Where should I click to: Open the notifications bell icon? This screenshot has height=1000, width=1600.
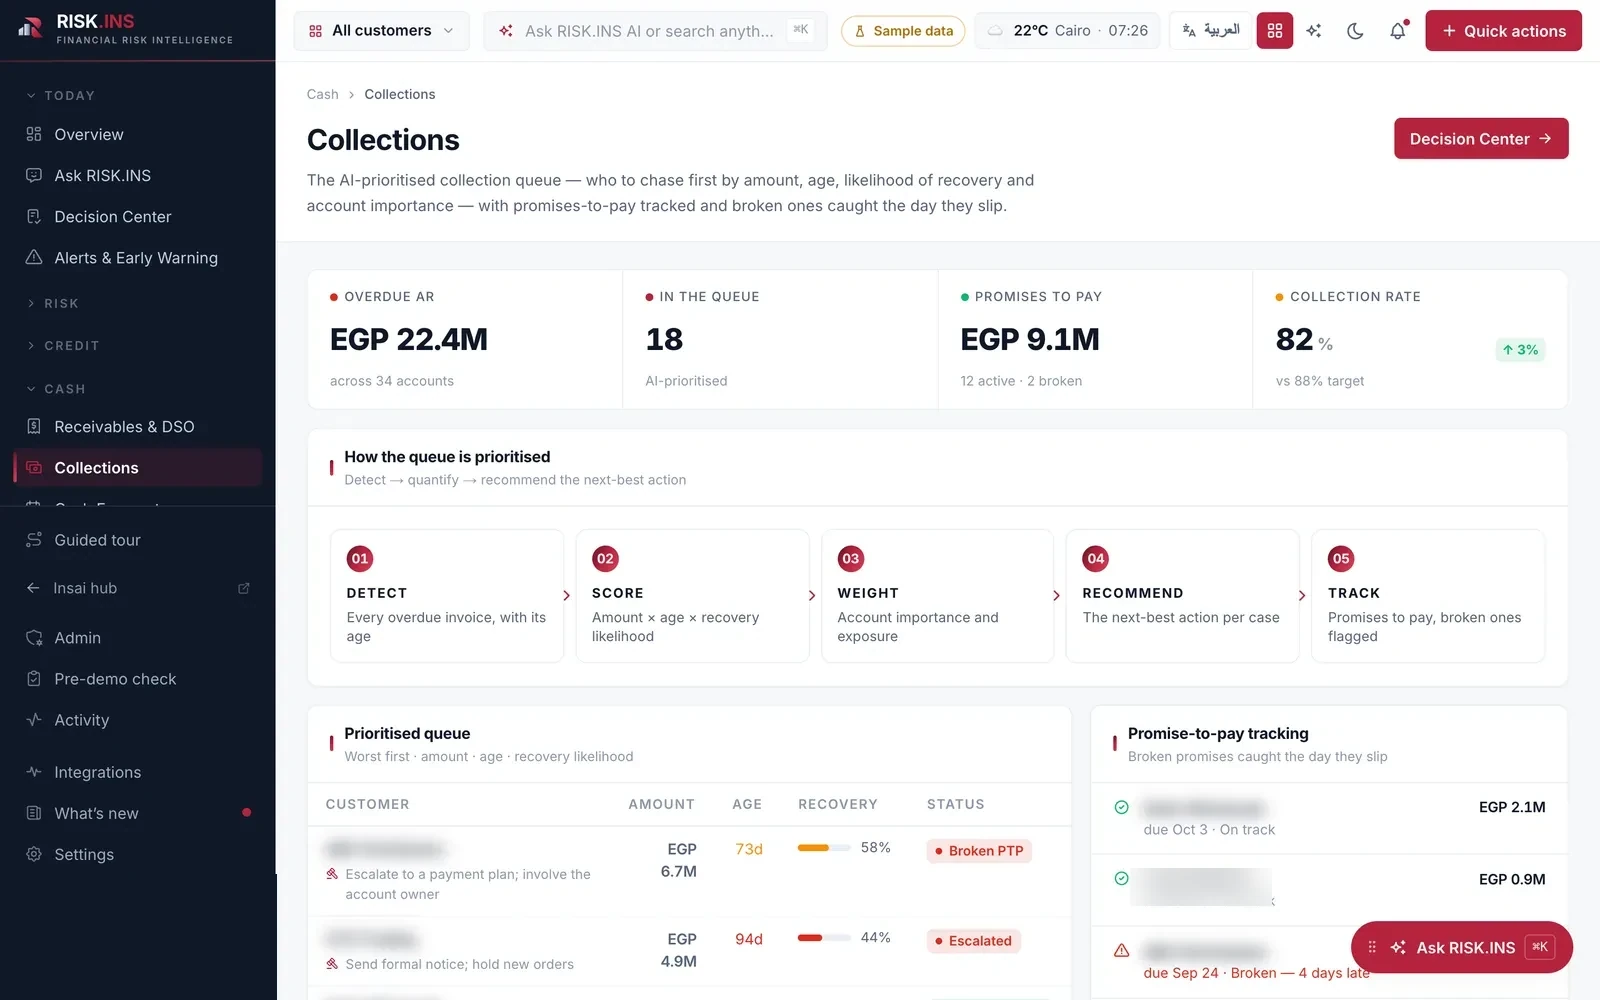click(x=1397, y=31)
